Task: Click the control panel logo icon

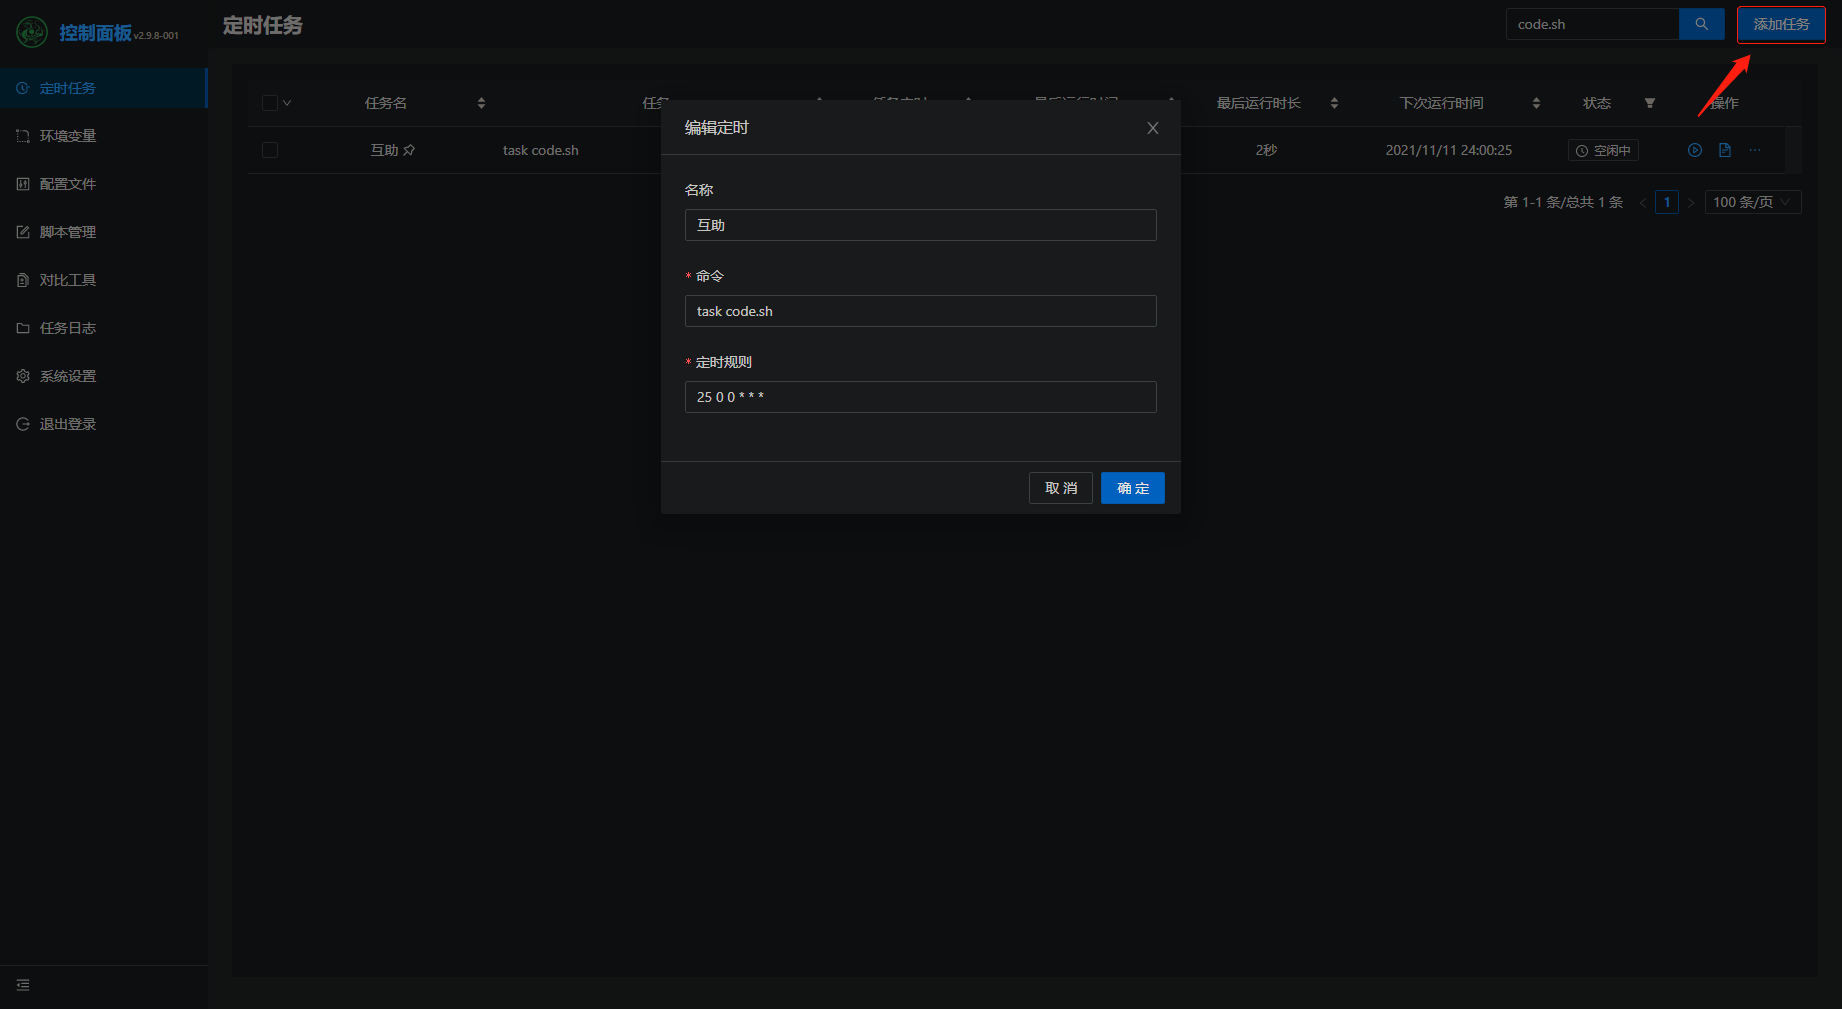Action: (x=32, y=32)
